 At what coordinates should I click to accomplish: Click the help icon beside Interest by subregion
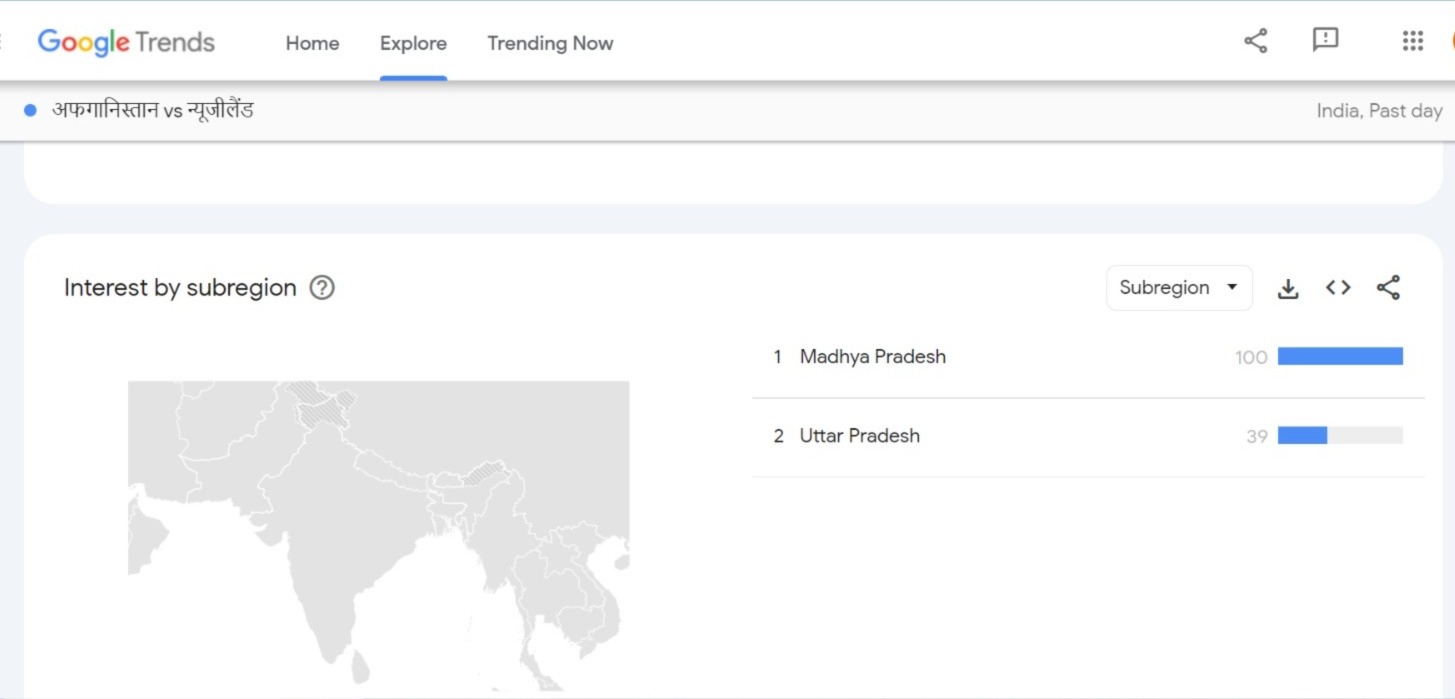coord(322,288)
